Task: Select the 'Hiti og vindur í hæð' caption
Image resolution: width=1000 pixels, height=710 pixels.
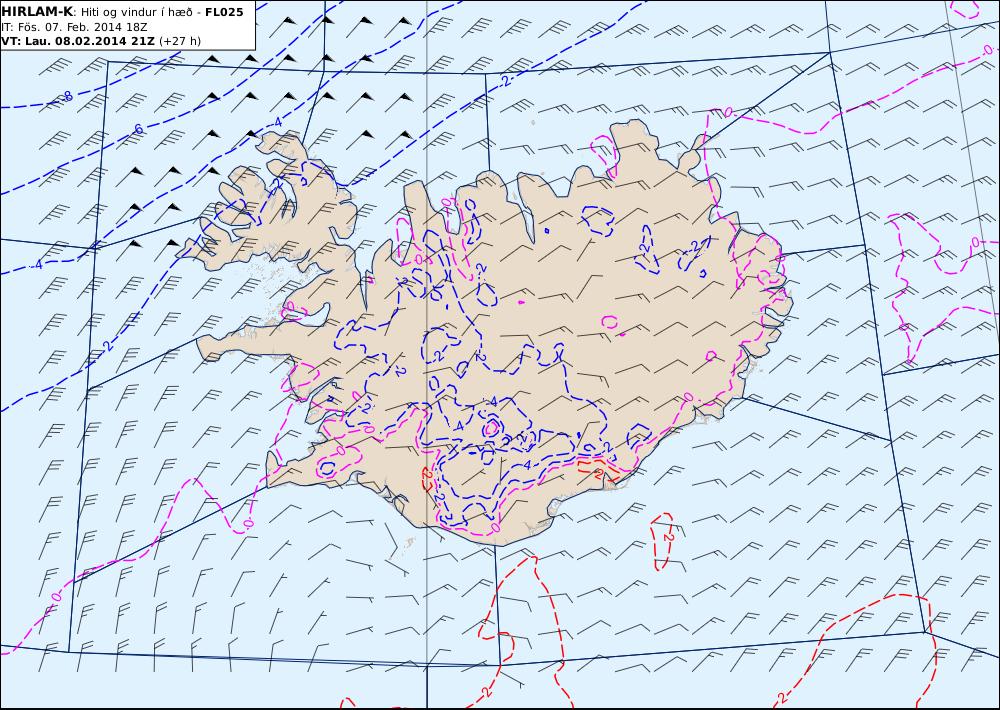Action: [x=136, y=12]
